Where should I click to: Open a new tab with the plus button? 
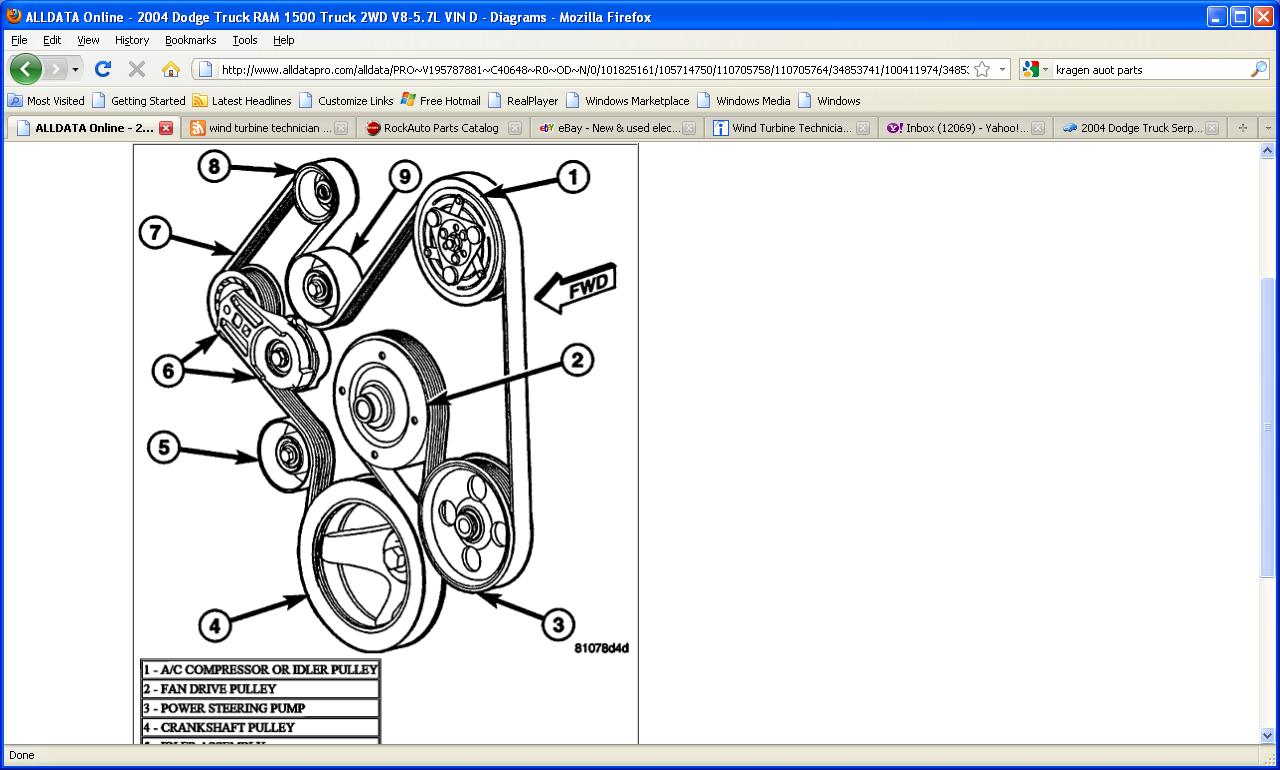[x=1242, y=128]
